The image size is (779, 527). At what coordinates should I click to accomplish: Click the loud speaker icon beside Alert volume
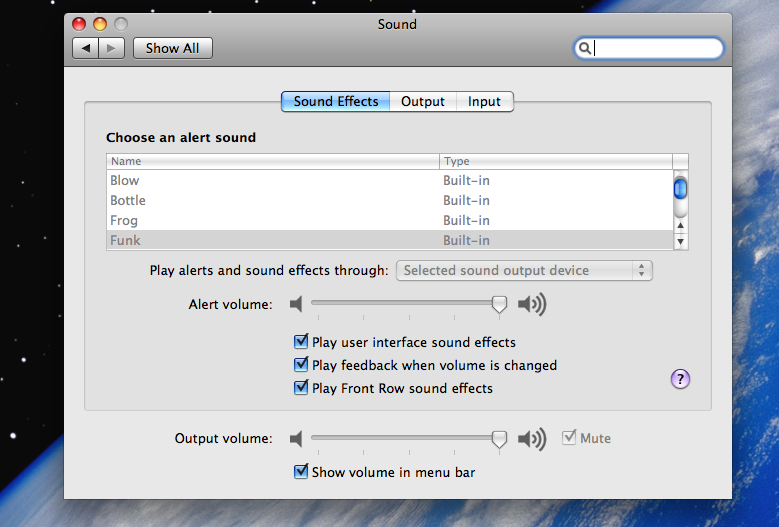[x=532, y=304]
